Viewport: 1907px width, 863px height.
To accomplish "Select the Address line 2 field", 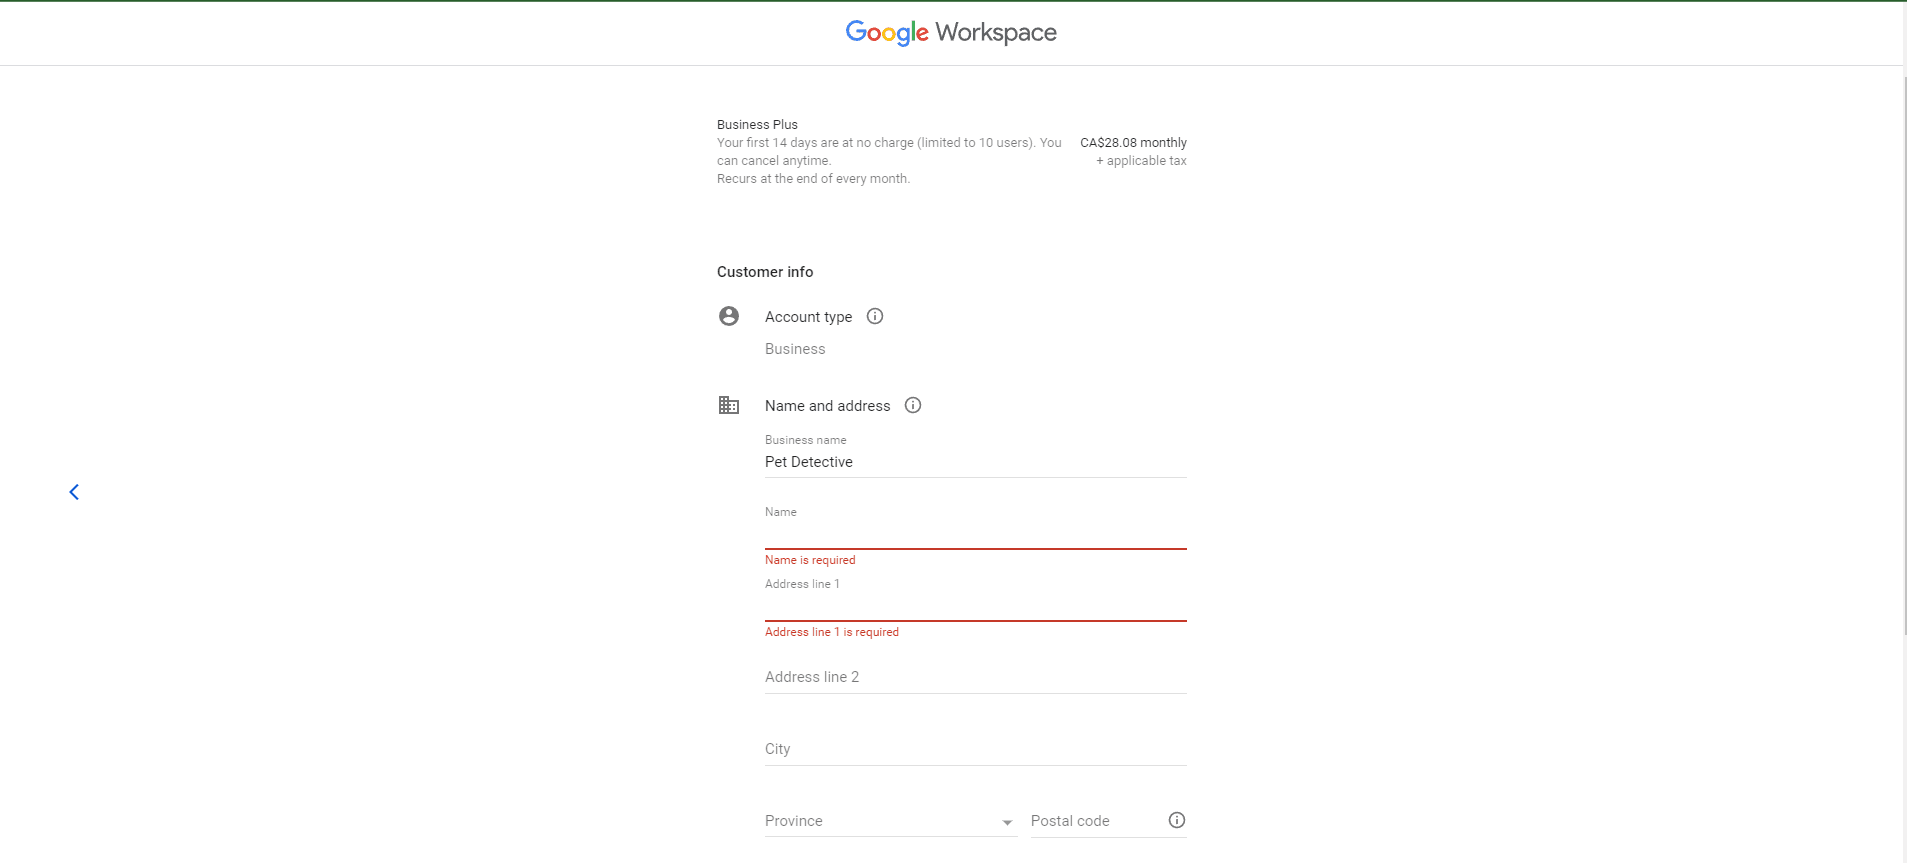I will [975, 677].
